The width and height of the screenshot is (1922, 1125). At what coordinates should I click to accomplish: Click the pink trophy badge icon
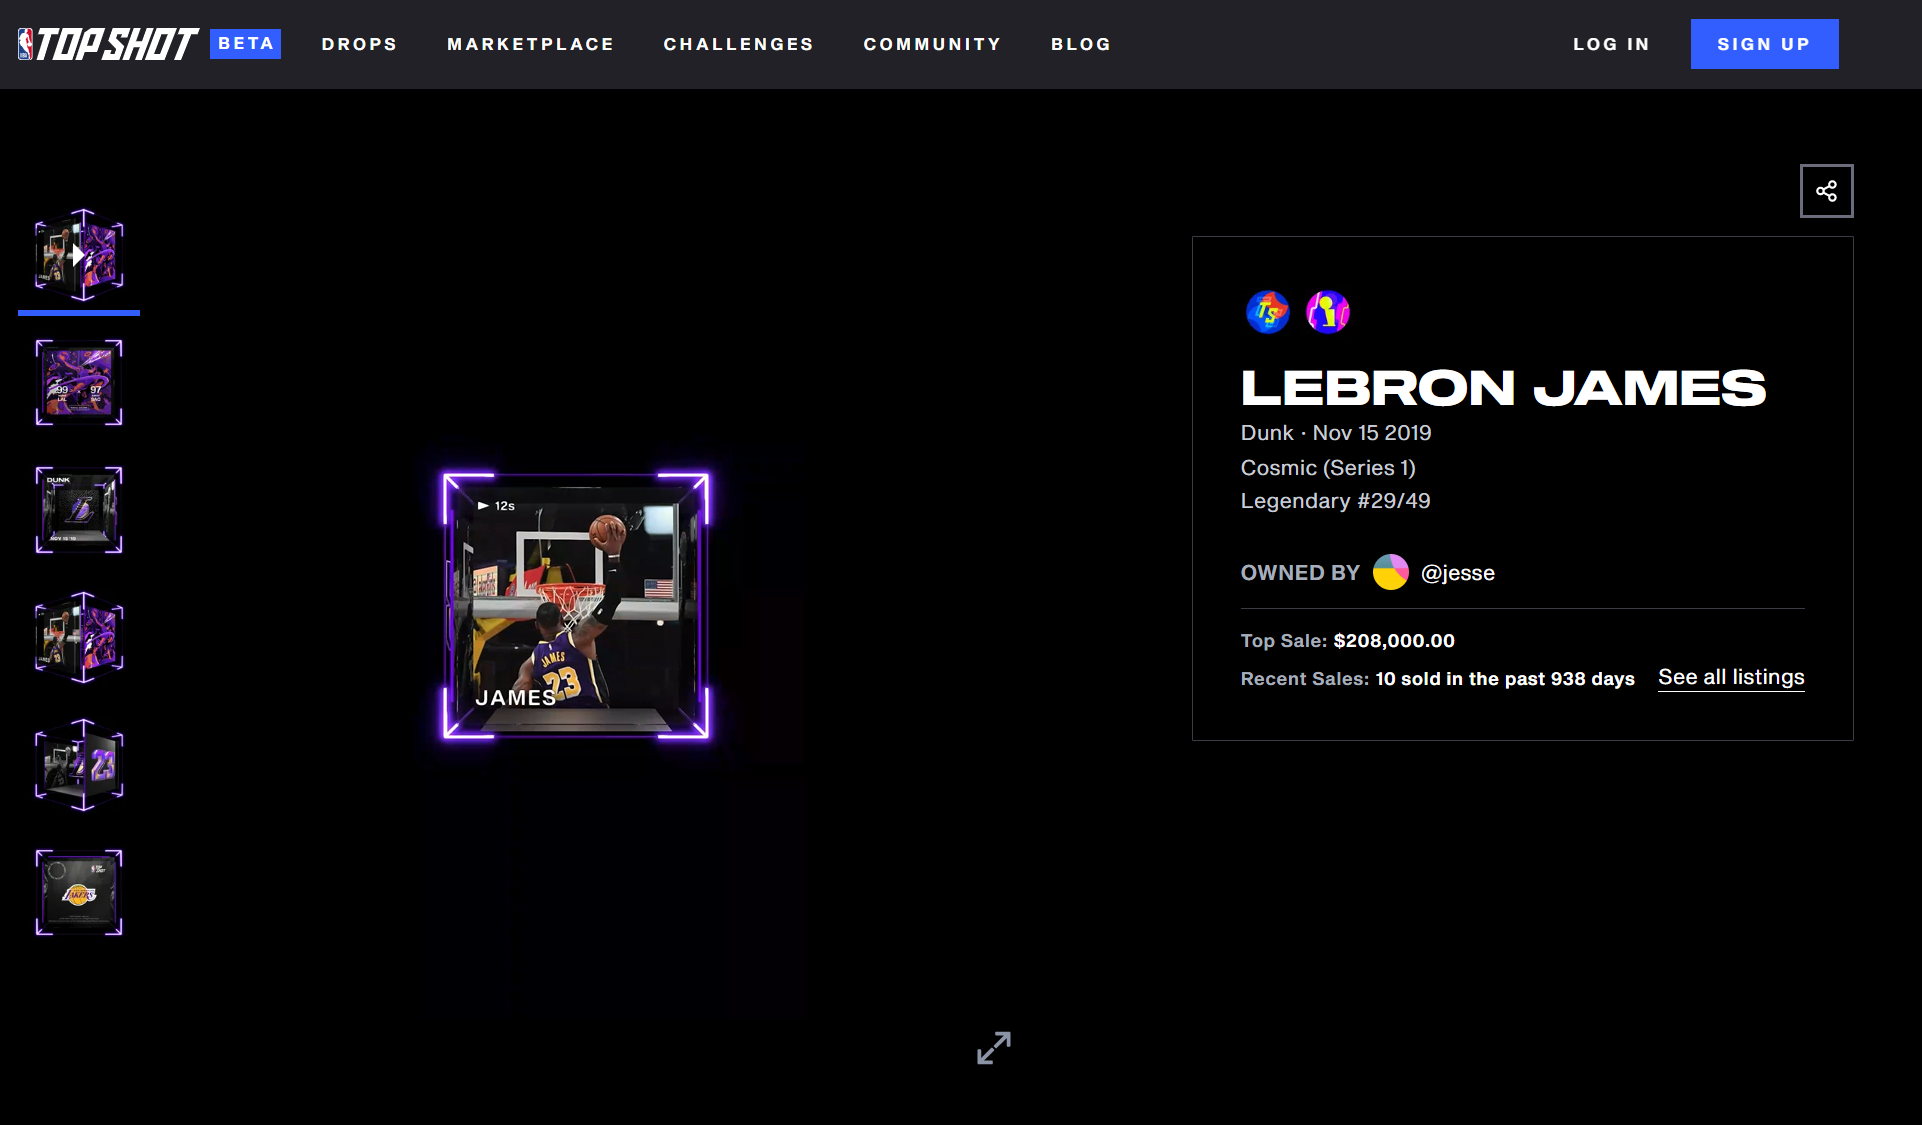pyautogui.click(x=1328, y=312)
